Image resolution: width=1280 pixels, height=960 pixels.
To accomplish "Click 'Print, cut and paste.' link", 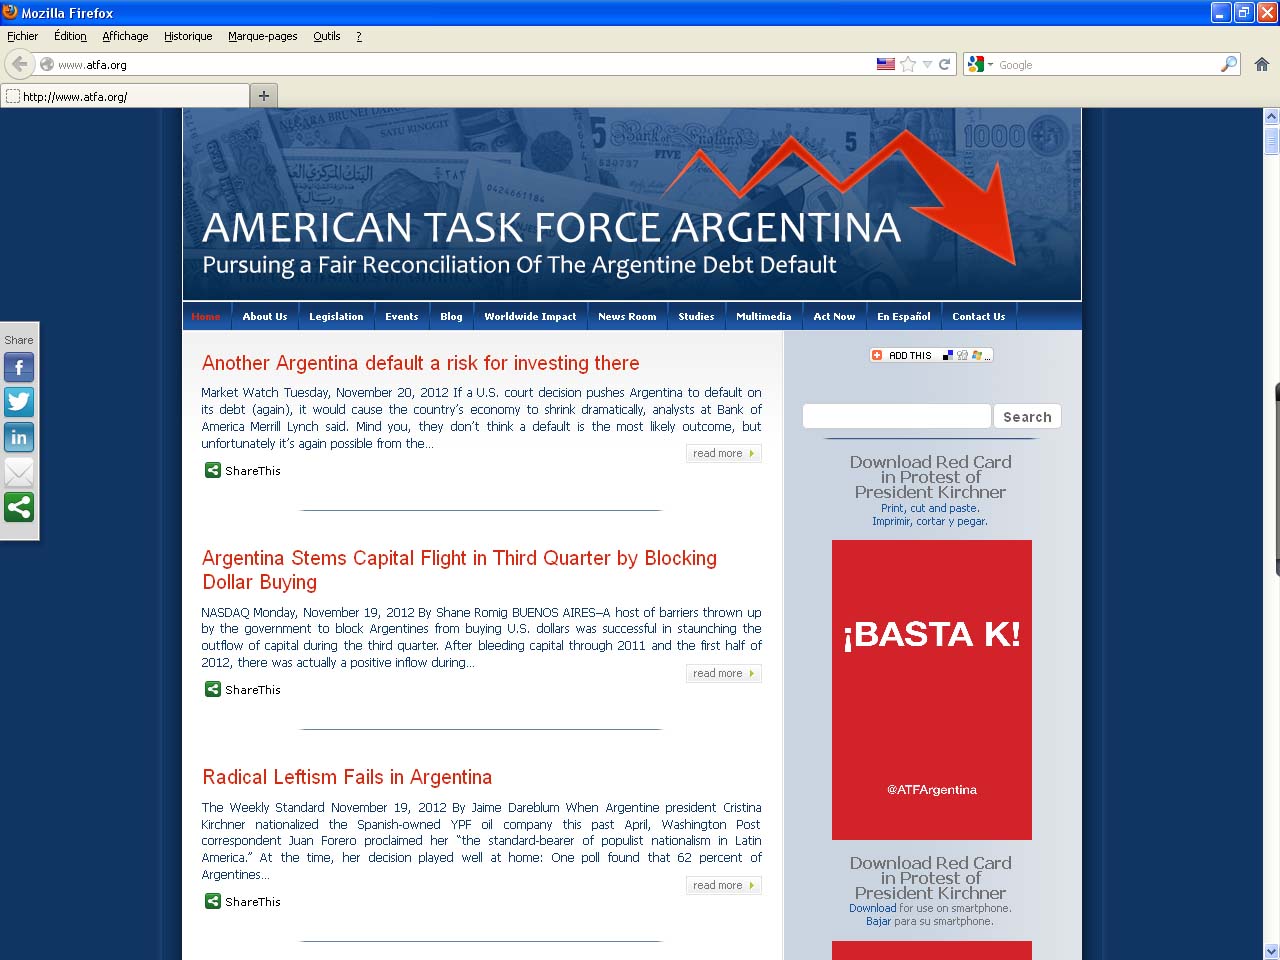I will (930, 508).
